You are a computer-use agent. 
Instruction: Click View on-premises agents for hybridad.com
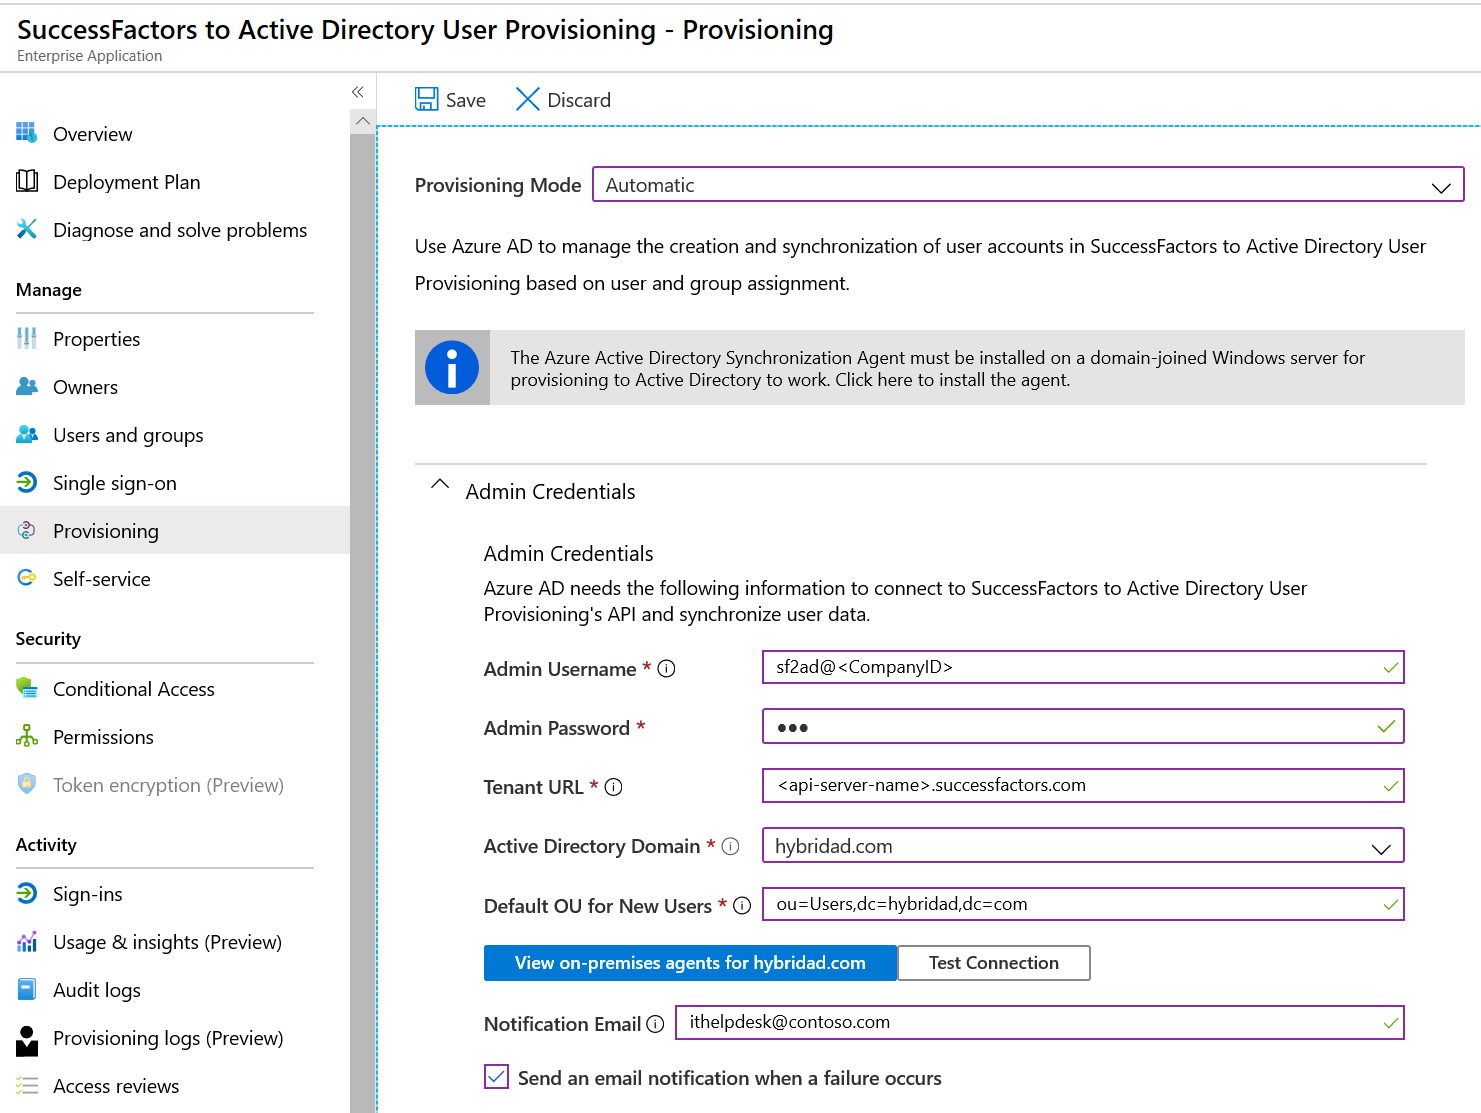click(x=690, y=963)
